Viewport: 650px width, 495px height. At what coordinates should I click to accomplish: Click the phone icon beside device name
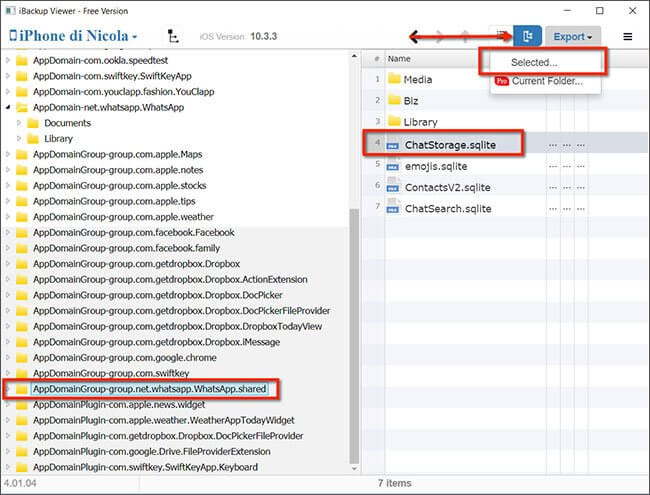coord(13,36)
